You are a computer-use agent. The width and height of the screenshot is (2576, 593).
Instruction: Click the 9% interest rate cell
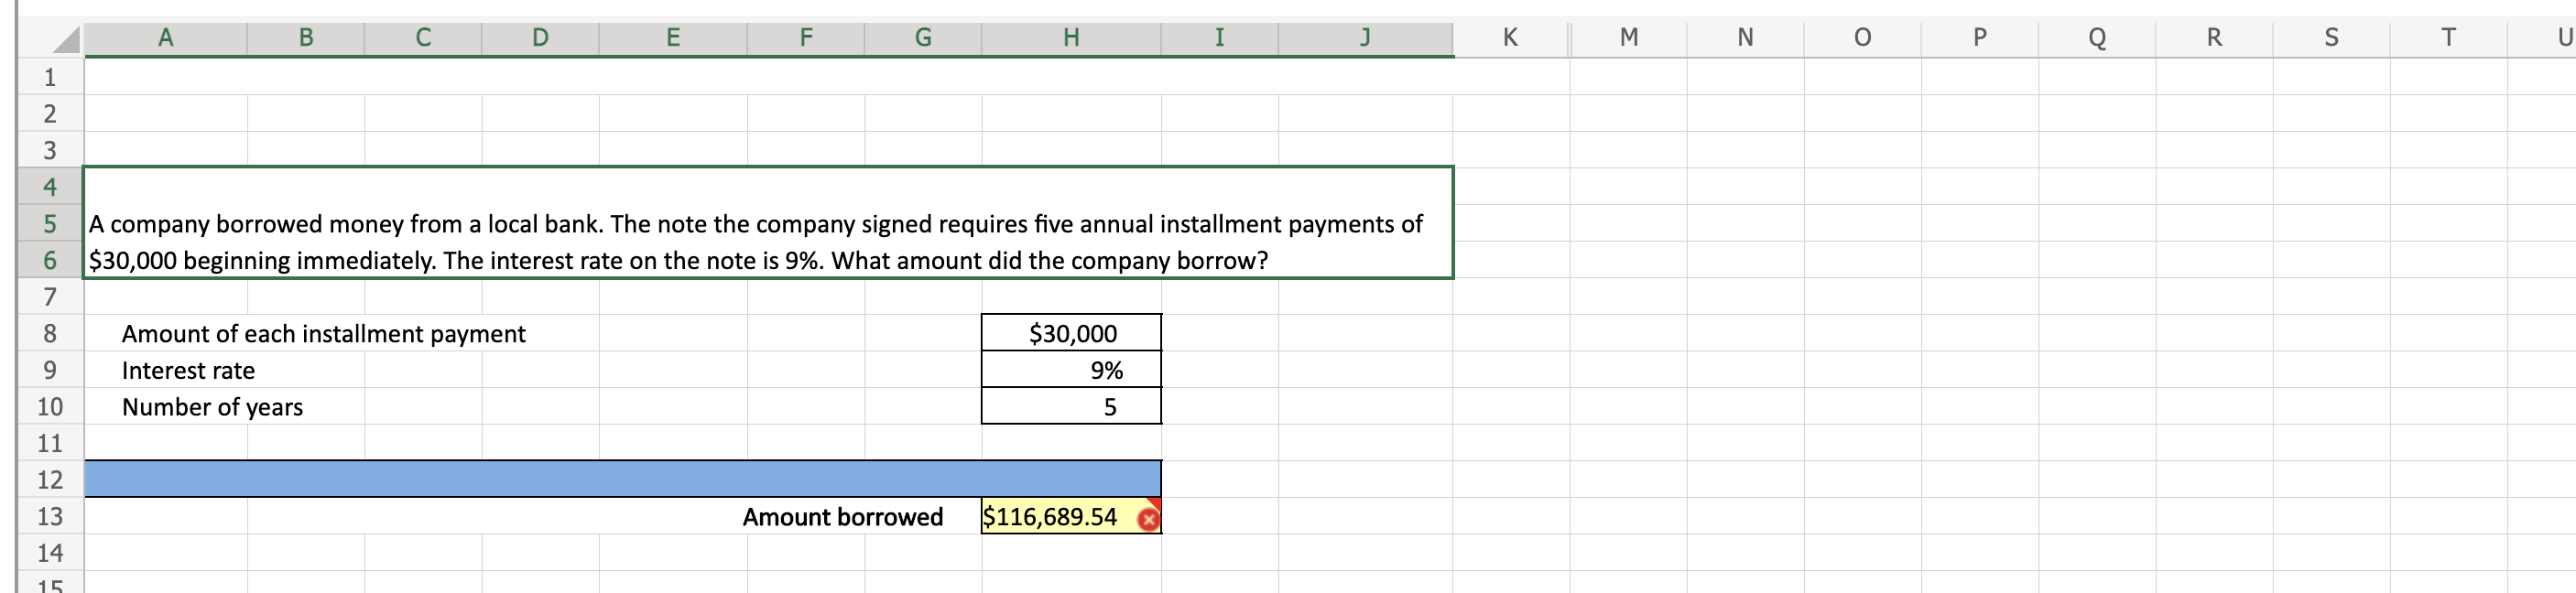point(1071,370)
